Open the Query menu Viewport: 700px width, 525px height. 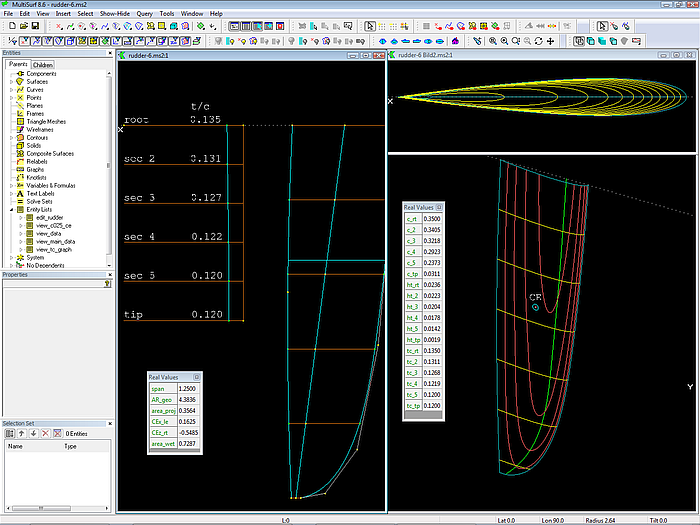click(x=144, y=14)
